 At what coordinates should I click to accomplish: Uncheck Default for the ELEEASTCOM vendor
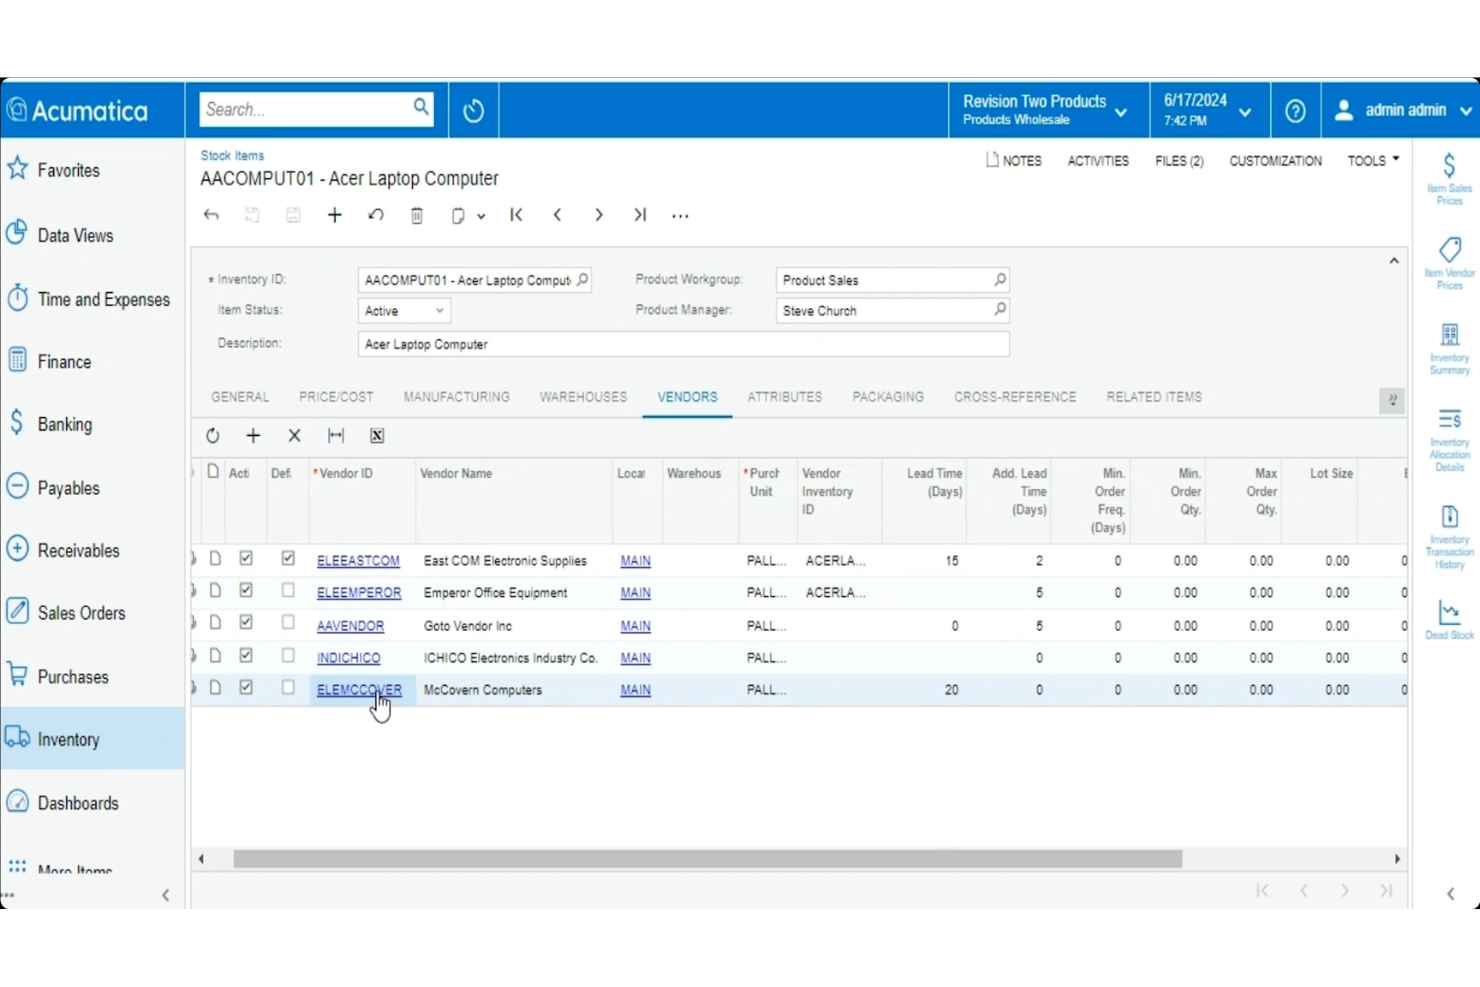point(288,558)
